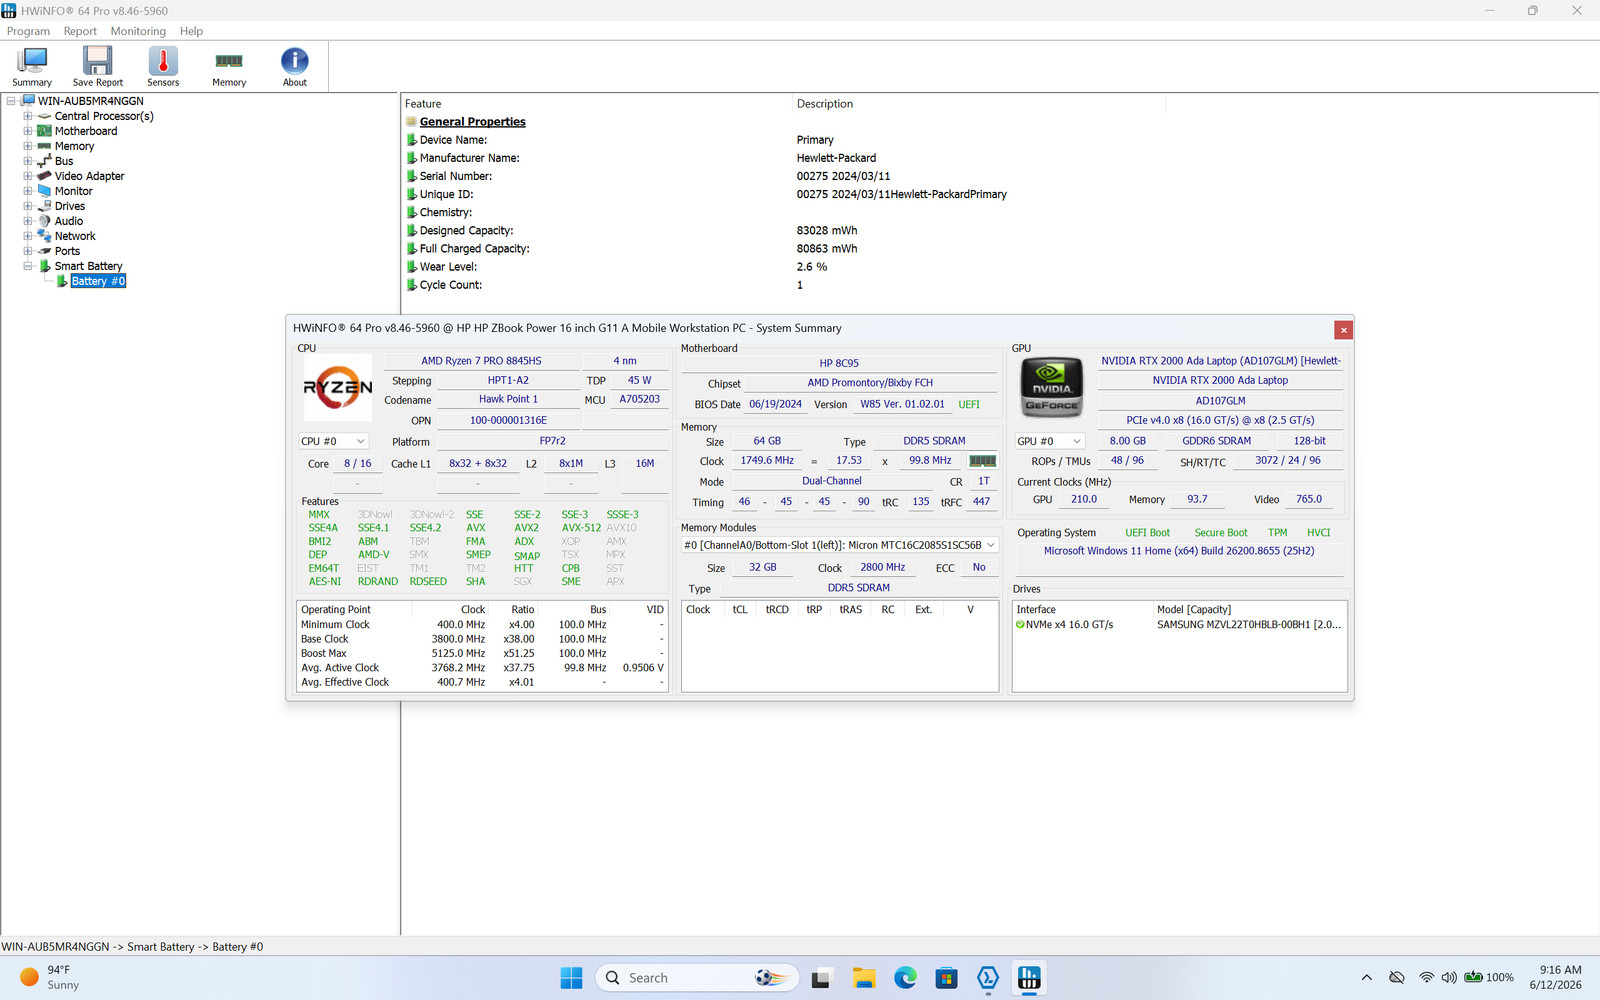Click the Battery #0 battery icon in tree
1600x1000 pixels.
click(x=62, y=281)
